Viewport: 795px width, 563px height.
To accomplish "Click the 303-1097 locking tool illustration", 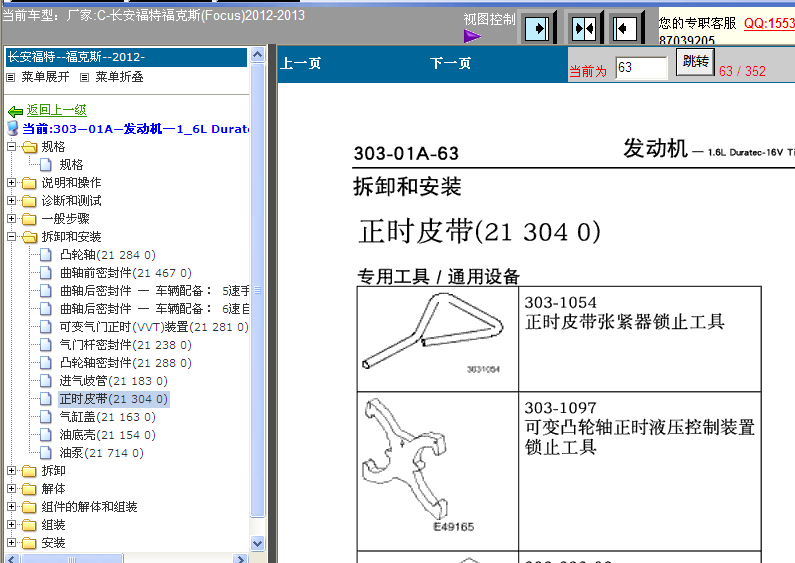I will point(405,463).
